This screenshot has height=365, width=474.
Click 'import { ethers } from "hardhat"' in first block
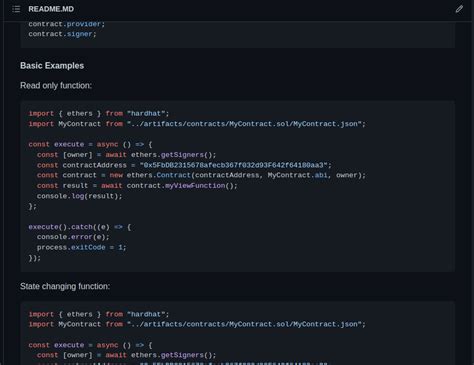99,114
